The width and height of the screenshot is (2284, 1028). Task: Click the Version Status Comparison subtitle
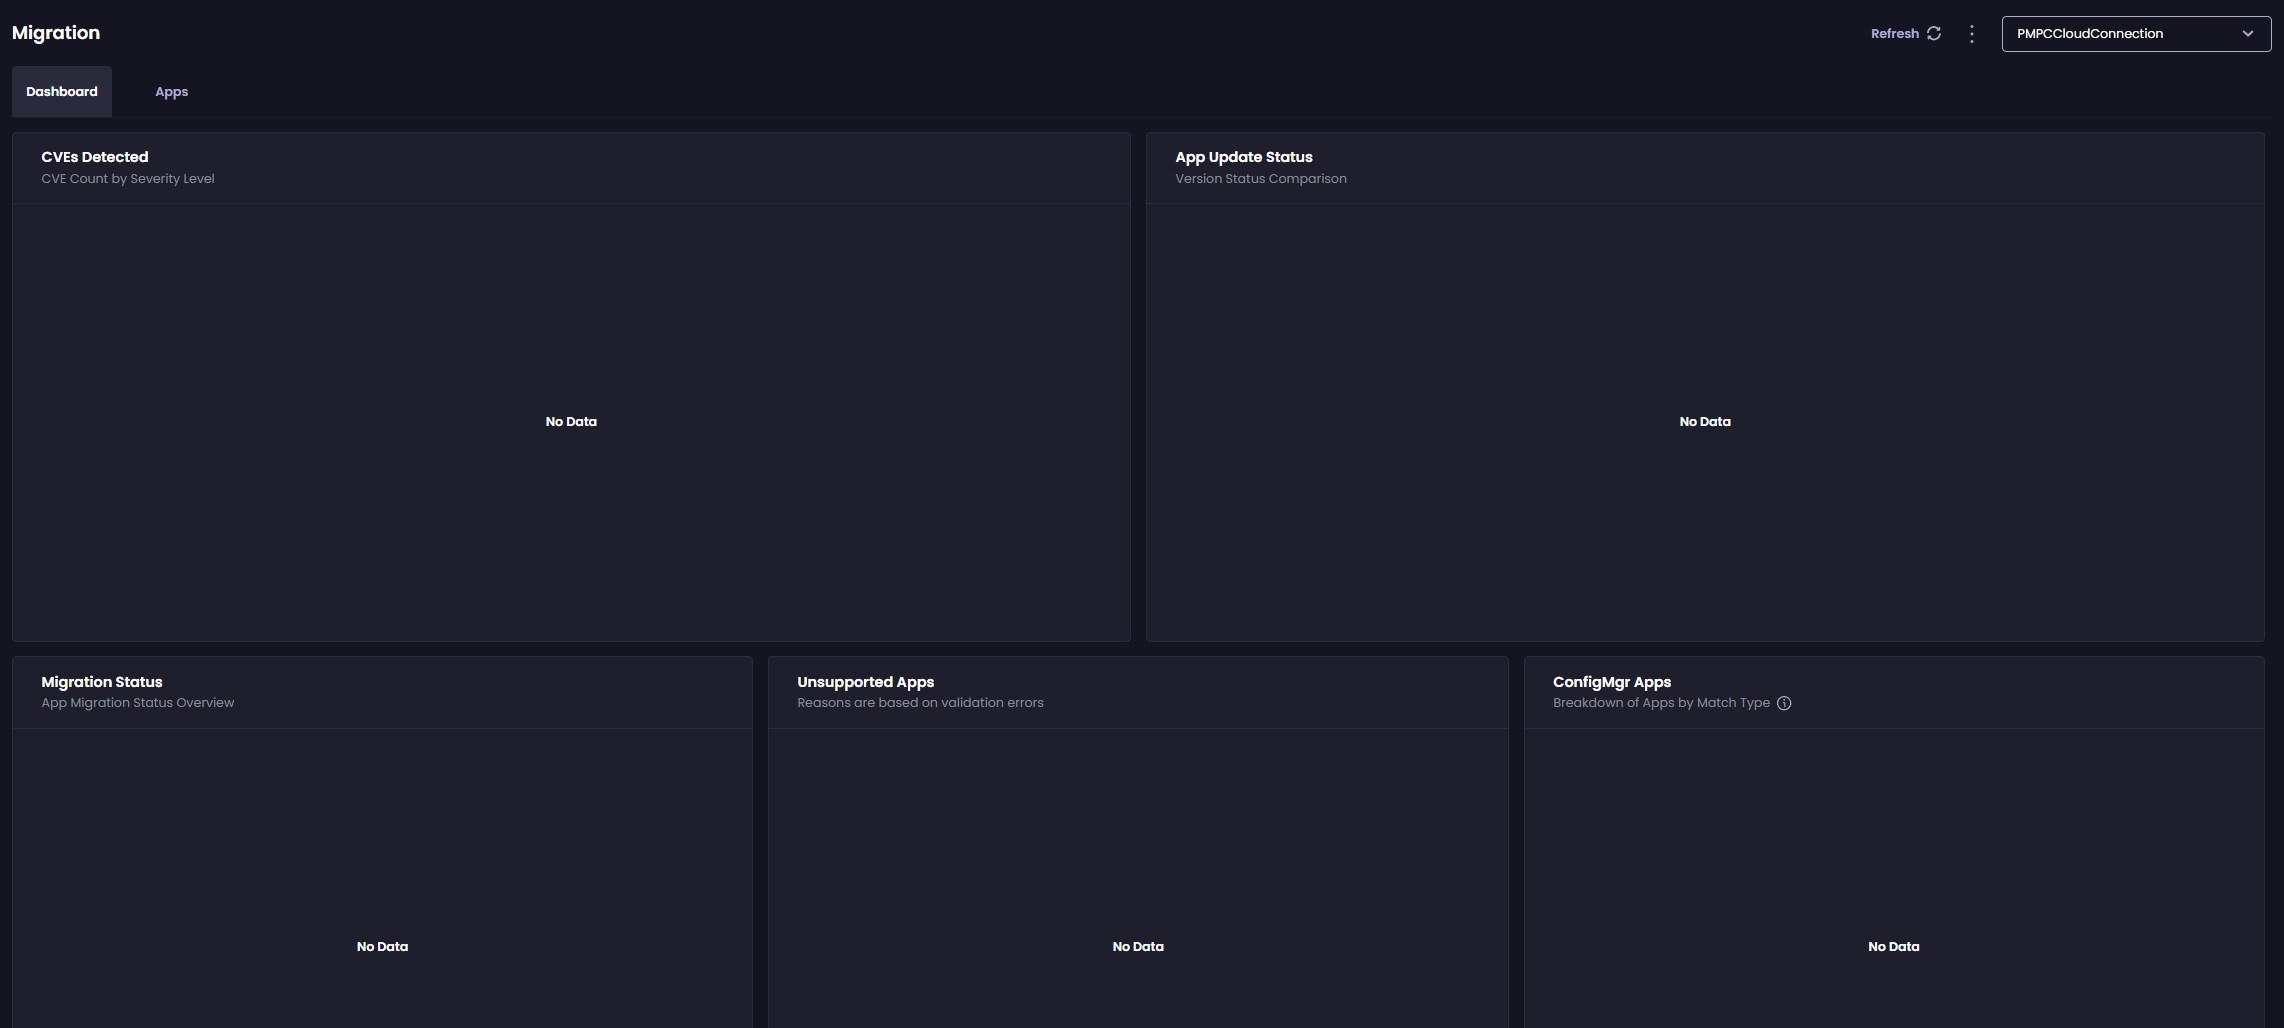coord(1260,179)
